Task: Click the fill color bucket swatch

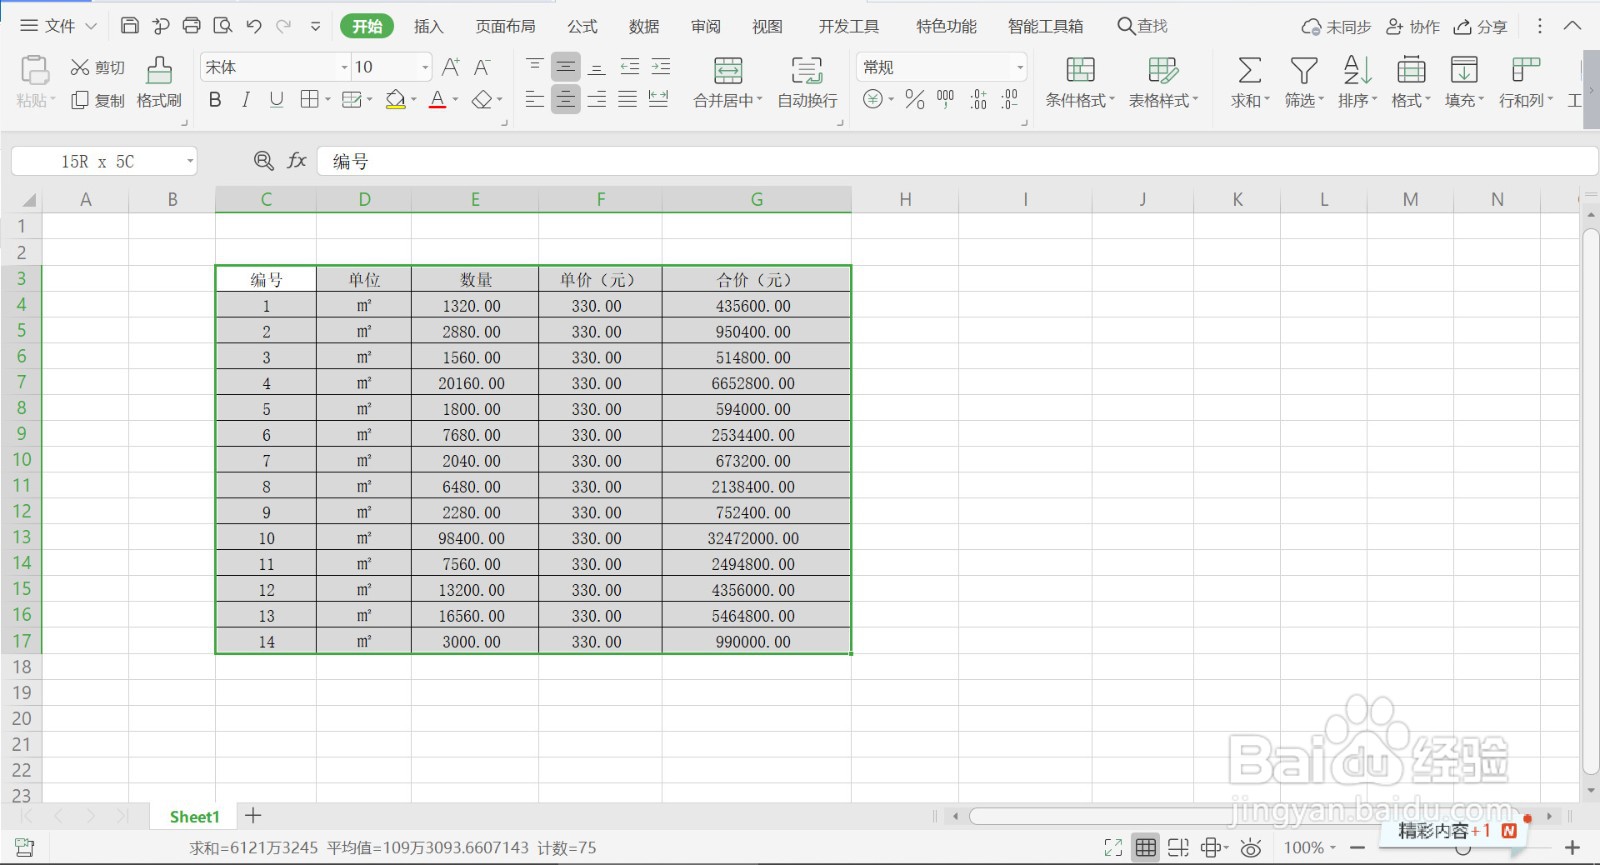Action: click(395, 99)
